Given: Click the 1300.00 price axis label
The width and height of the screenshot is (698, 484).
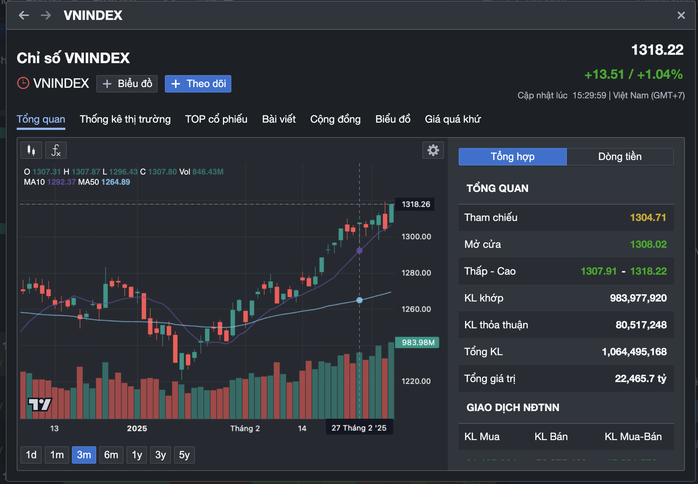Looking at the screenshot, I should click(x=416, y=236).
